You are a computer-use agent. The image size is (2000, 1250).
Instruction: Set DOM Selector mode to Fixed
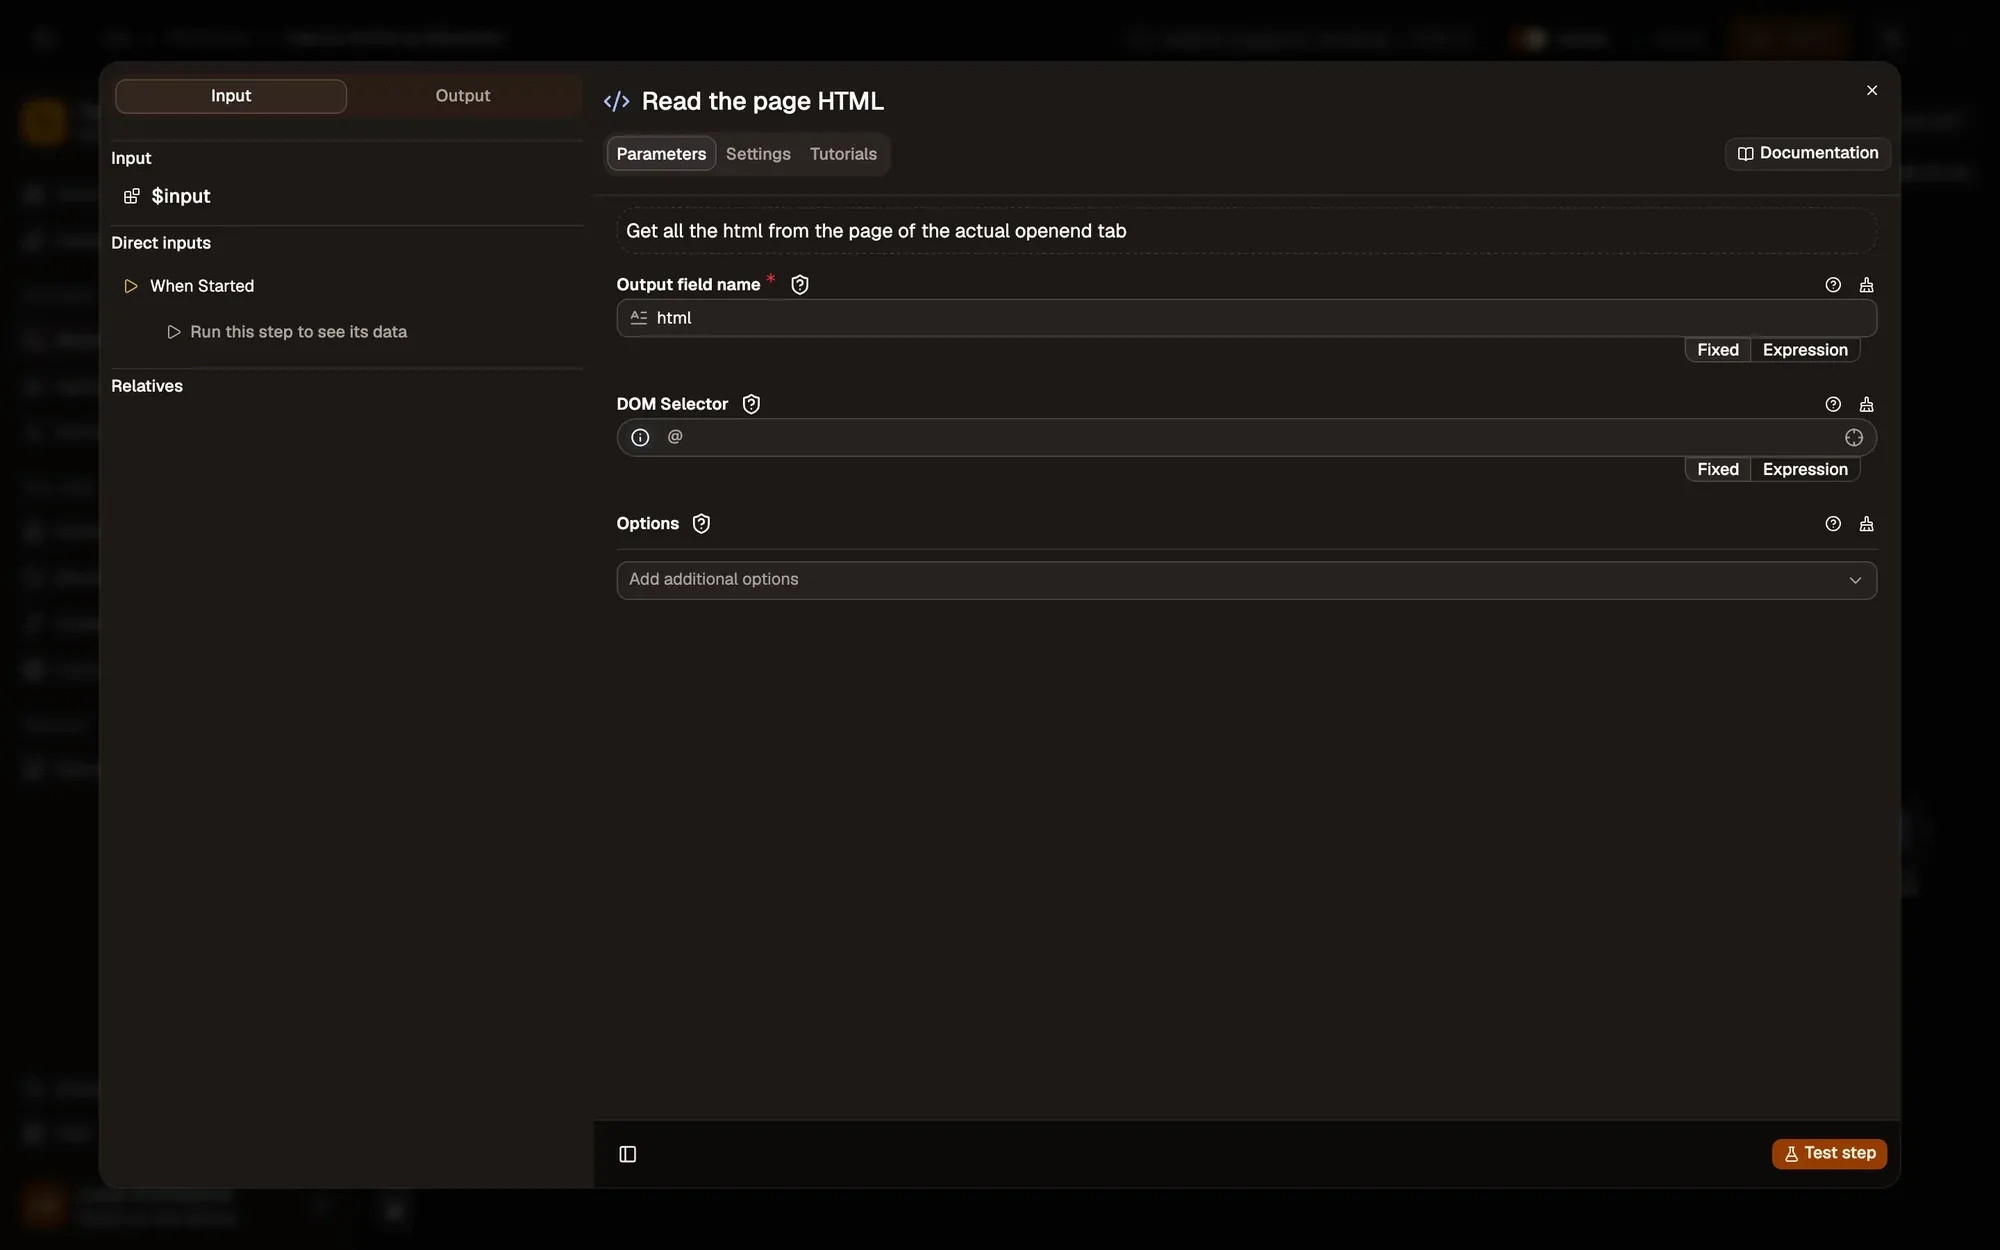click(x=1717, y=469)
